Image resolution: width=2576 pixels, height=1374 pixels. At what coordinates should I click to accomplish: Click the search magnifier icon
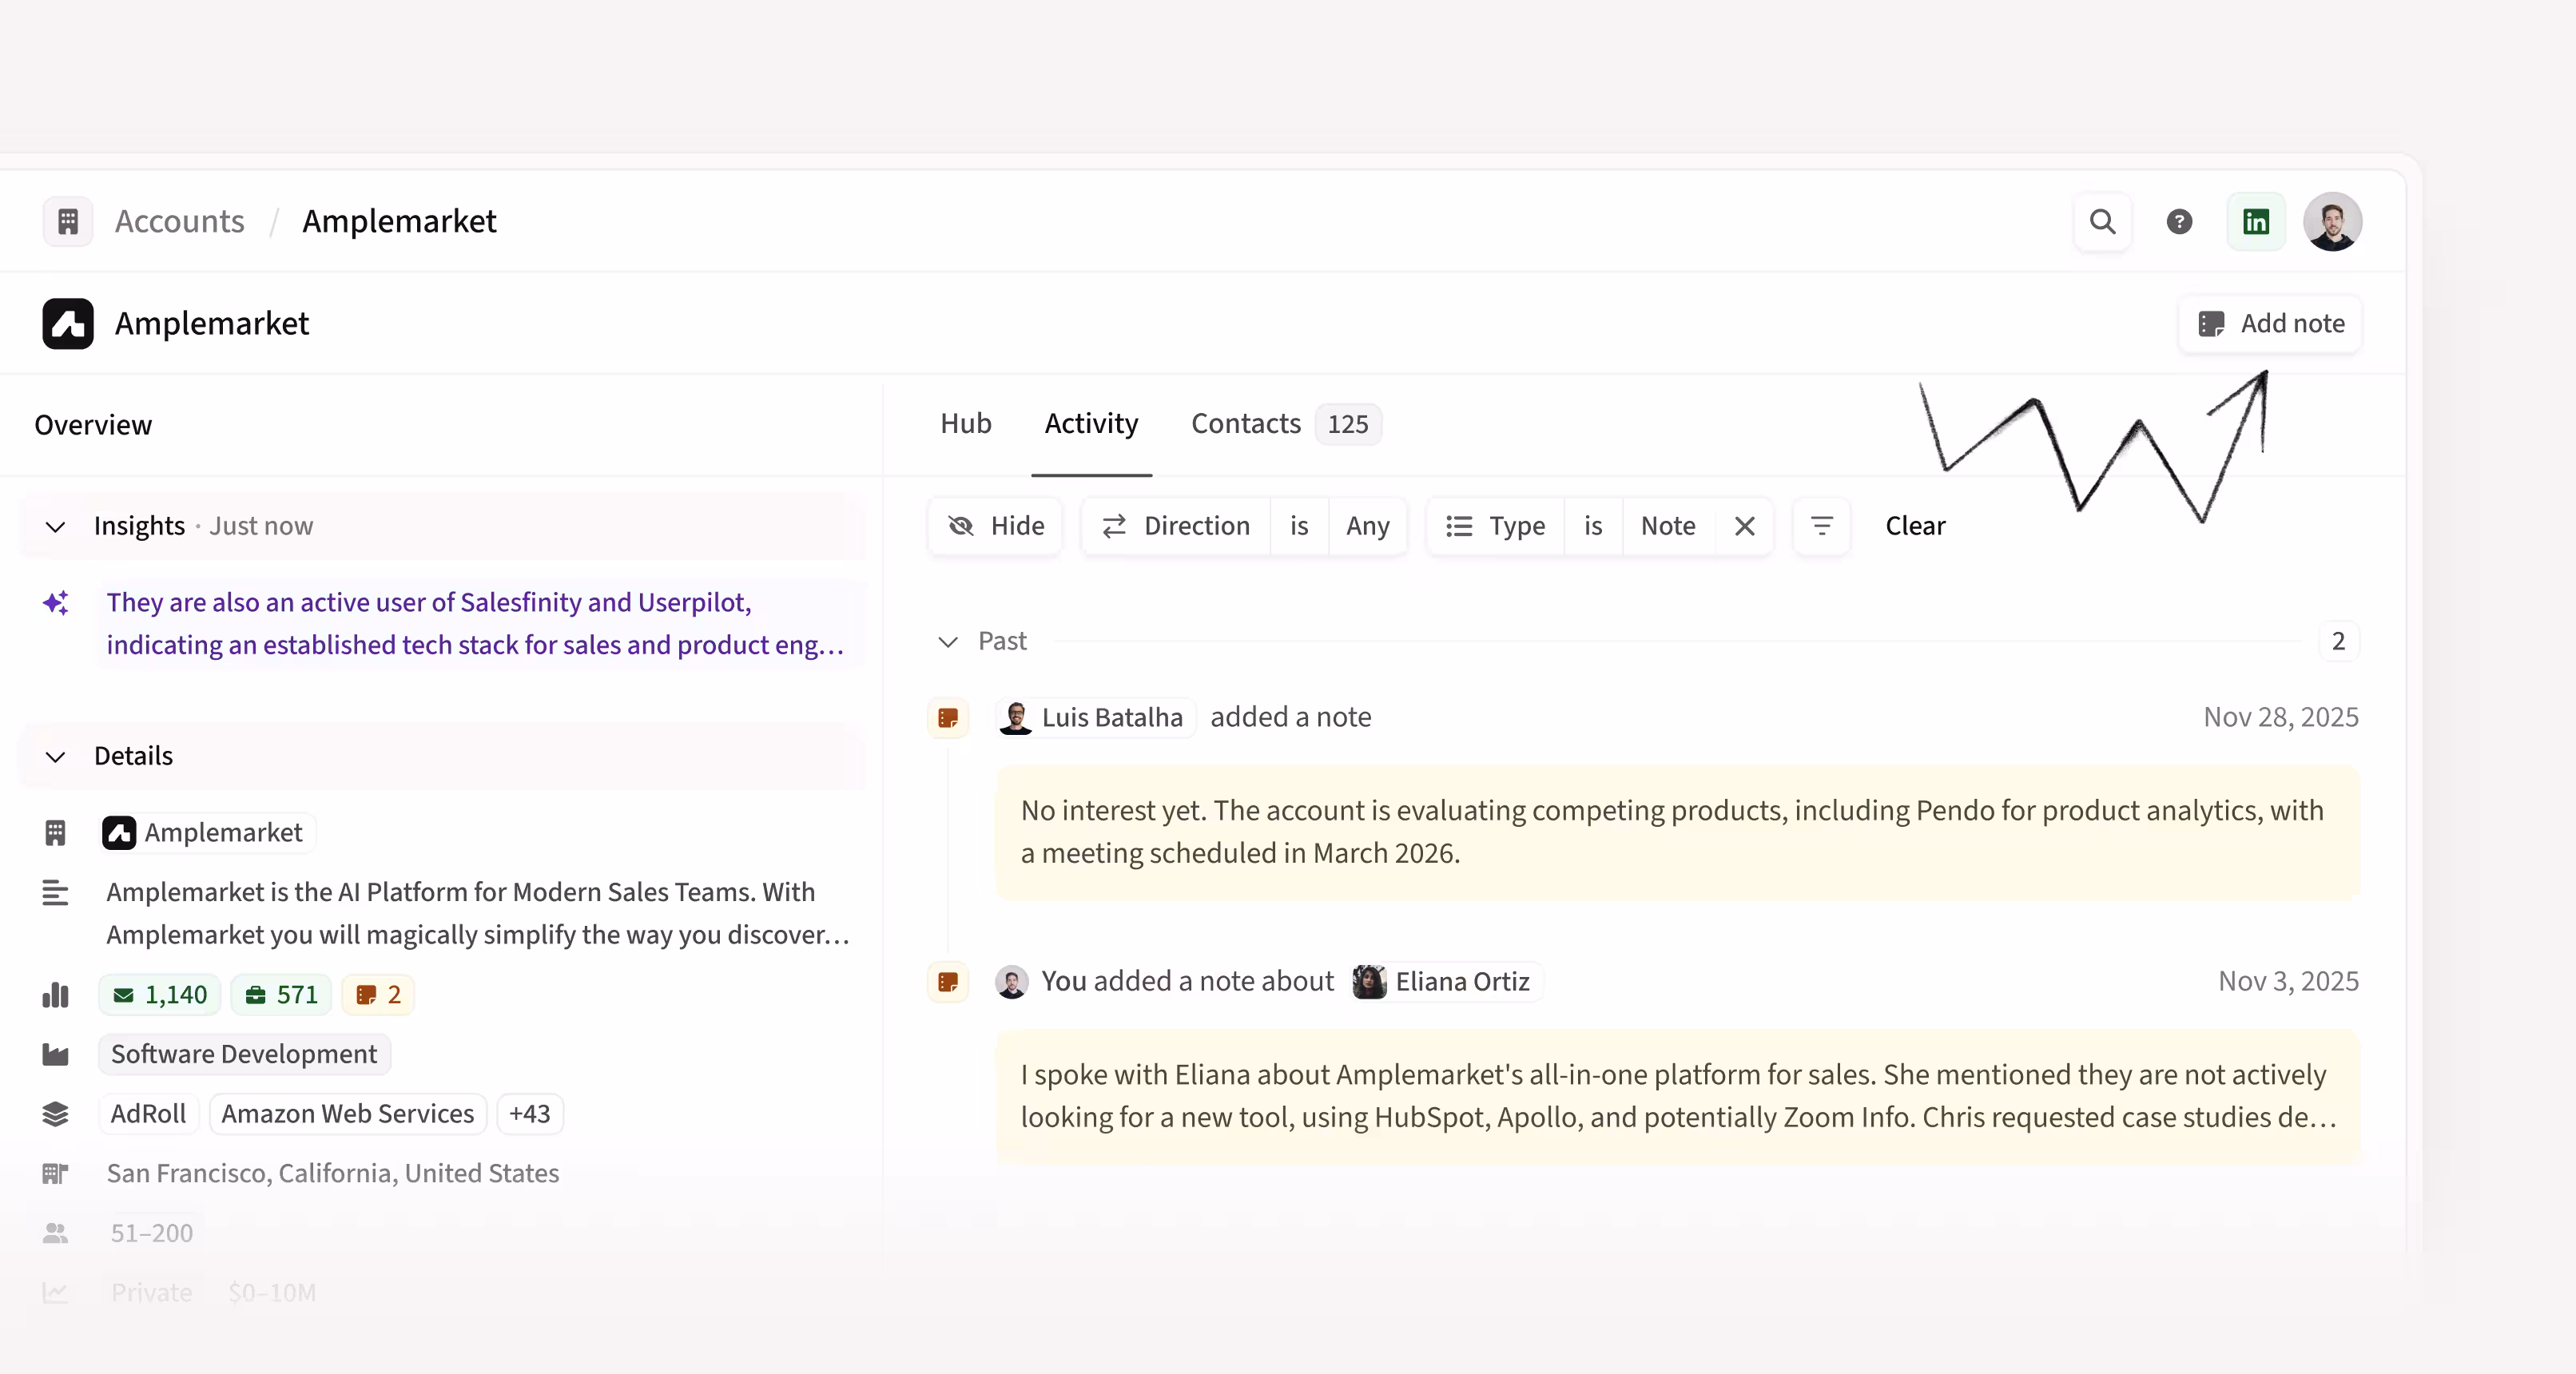pyautogui.click(x=2102, y=221)
